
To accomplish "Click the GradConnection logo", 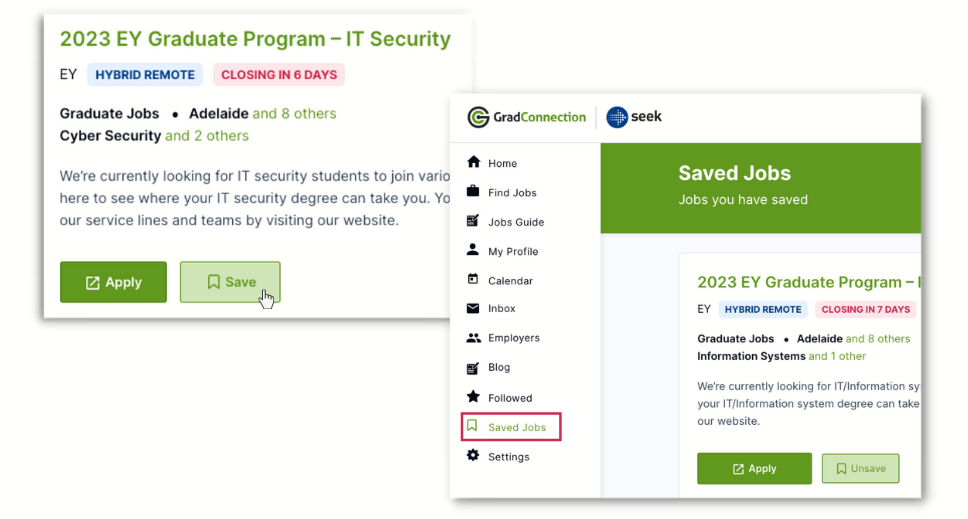I will pyautogui.click(x=527, y=117).
